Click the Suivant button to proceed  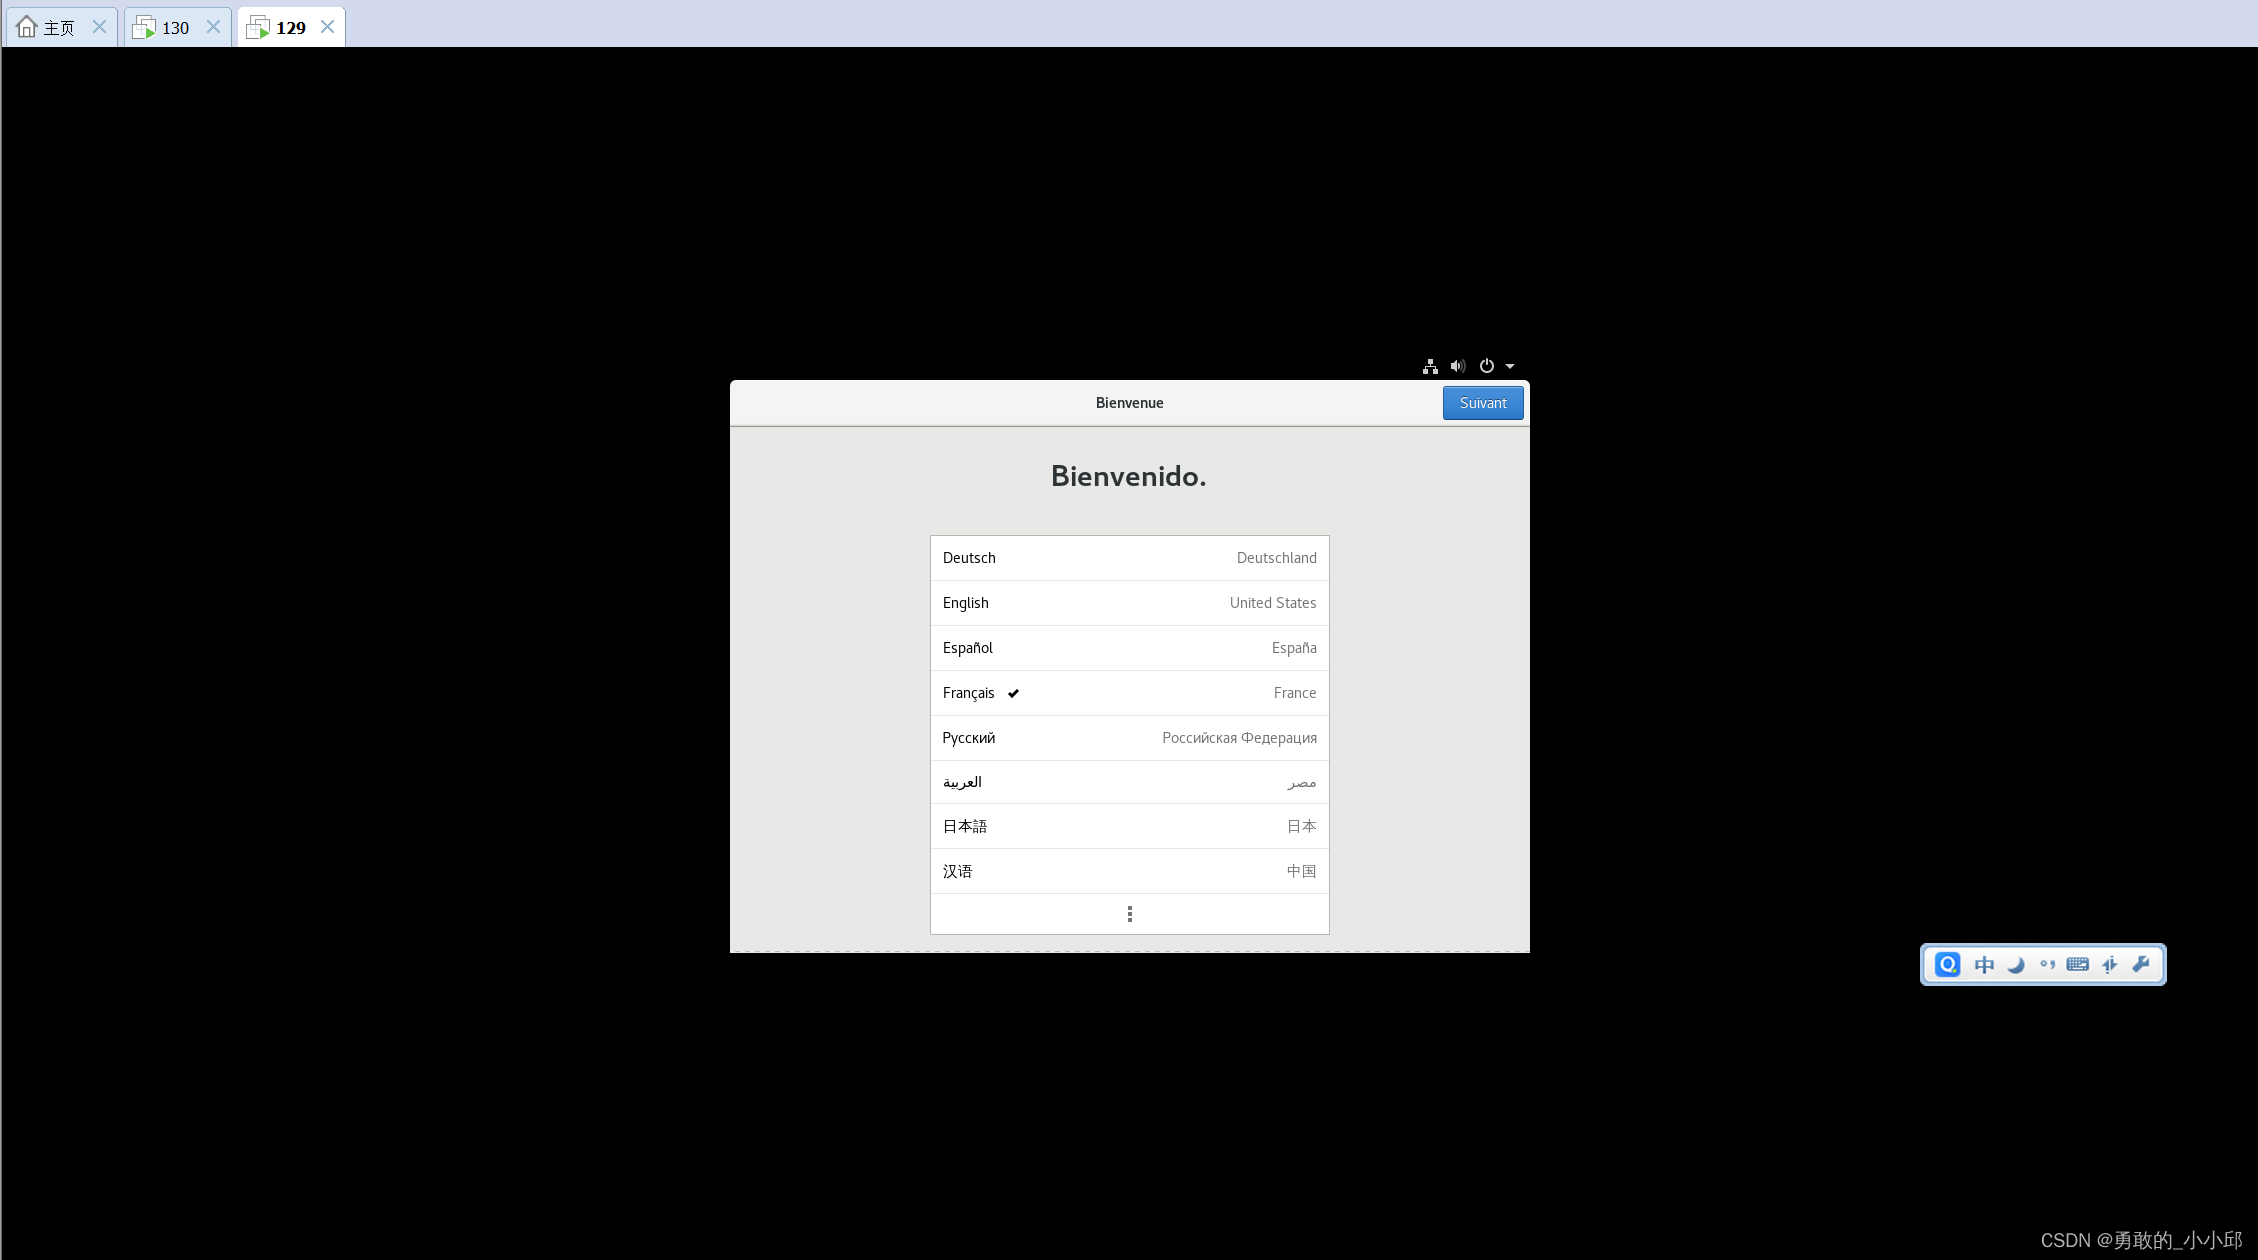point(1481,402)
